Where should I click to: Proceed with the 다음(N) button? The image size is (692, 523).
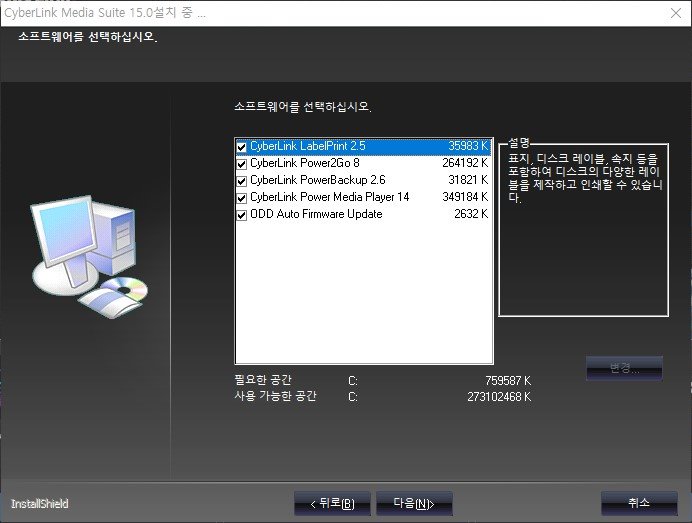(x=414, y=503)
